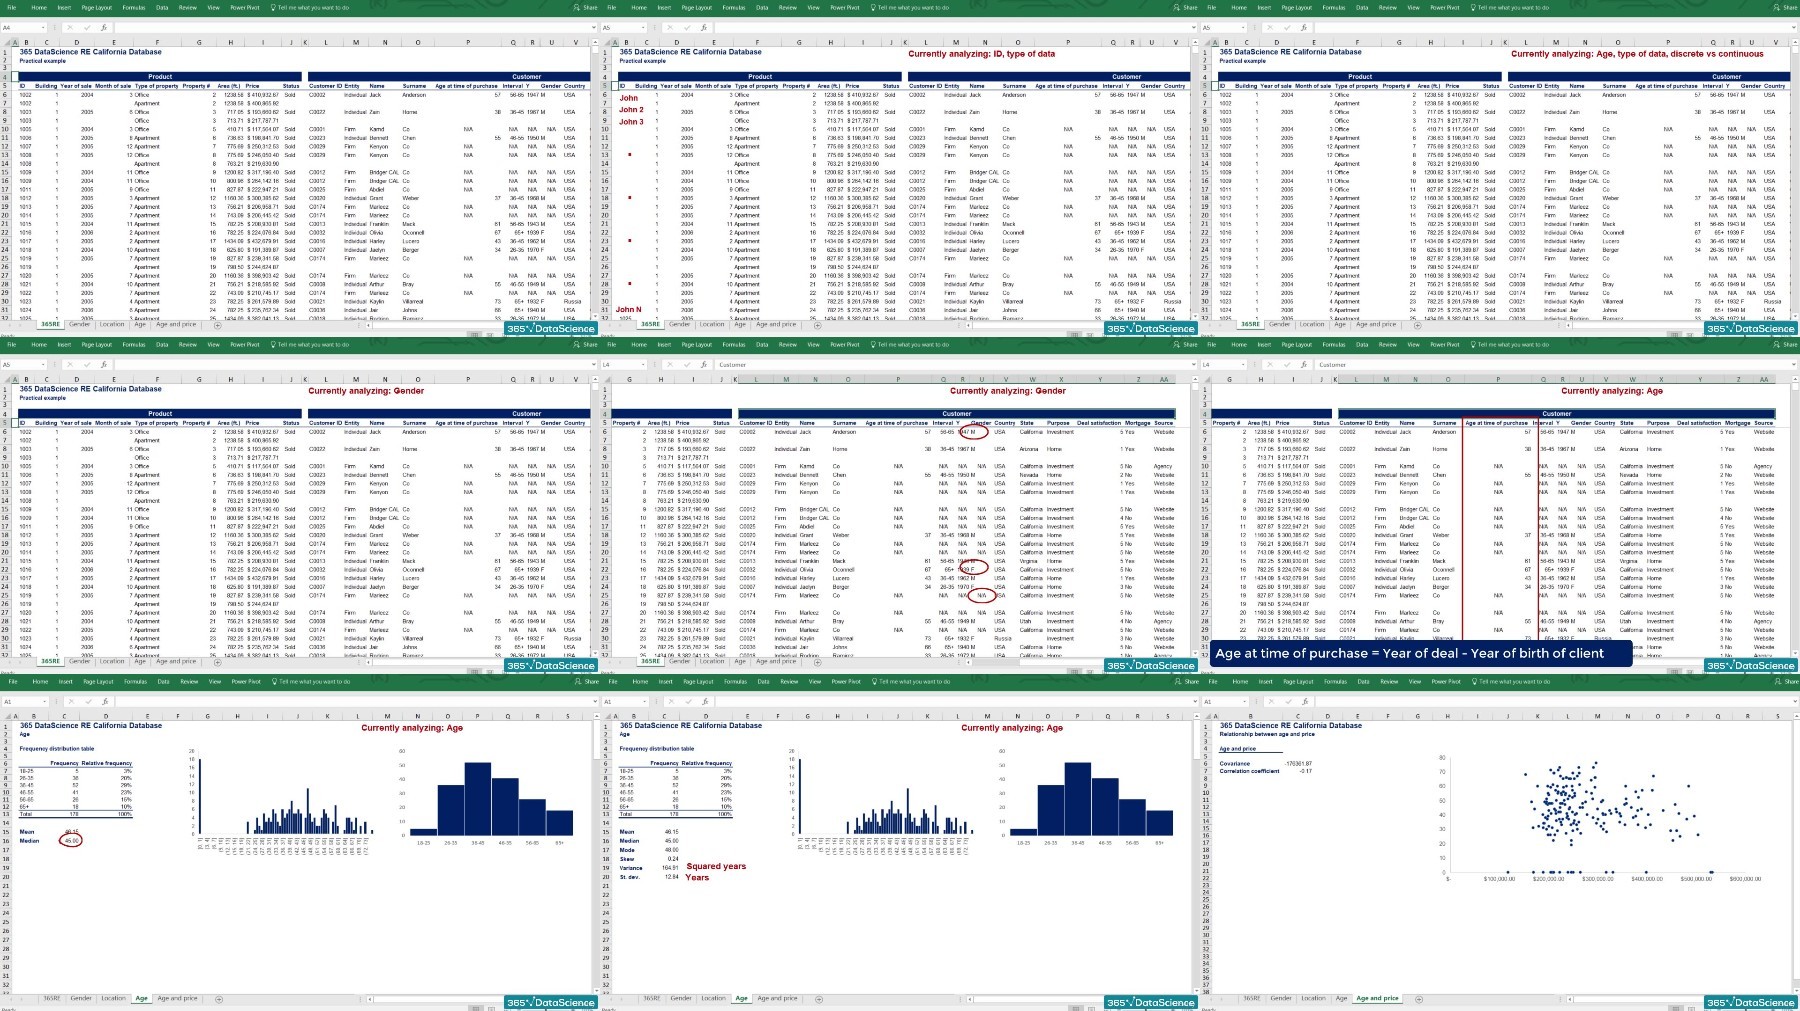Image resolution: width=1800 pixels, height=1011 pixels.
Task: Select Gender tab in scatter plot panel
Action: [1281, 999]
